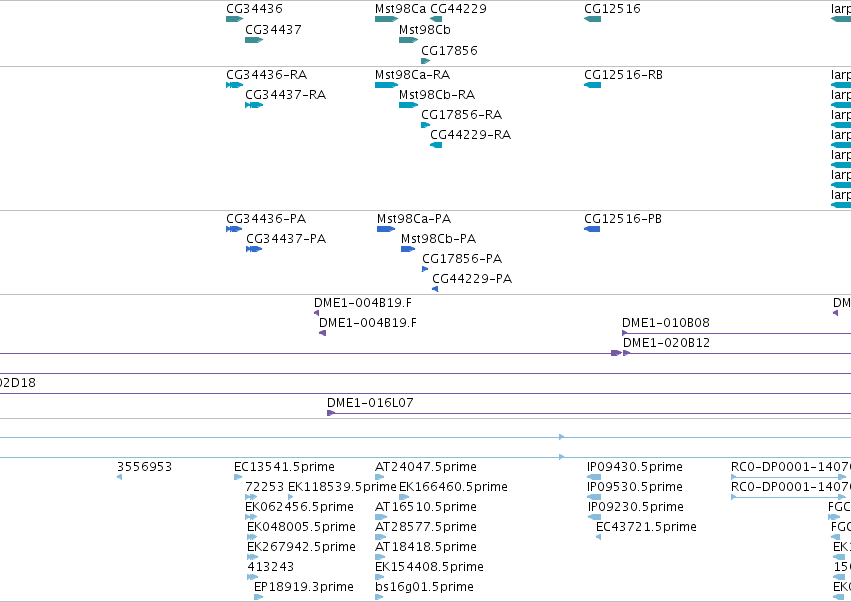Viewport: 851px width, 602px height.
Task: Click the bs16g01.5prime EST label
Action: pos(424,586)
